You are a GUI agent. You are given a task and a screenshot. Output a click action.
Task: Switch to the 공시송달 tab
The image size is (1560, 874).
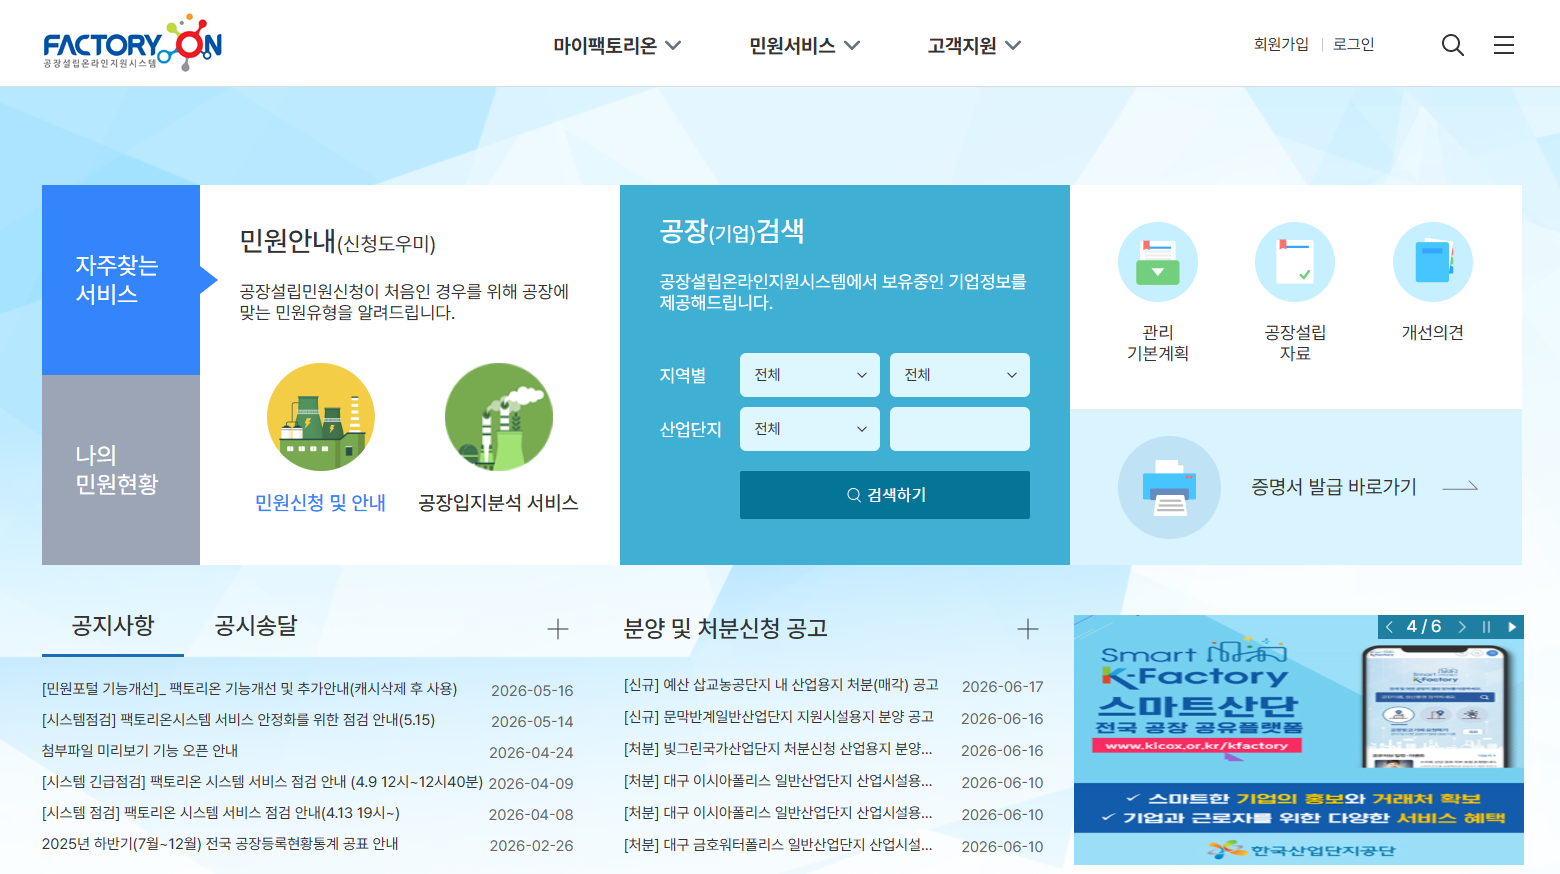(x=256, y=626)
